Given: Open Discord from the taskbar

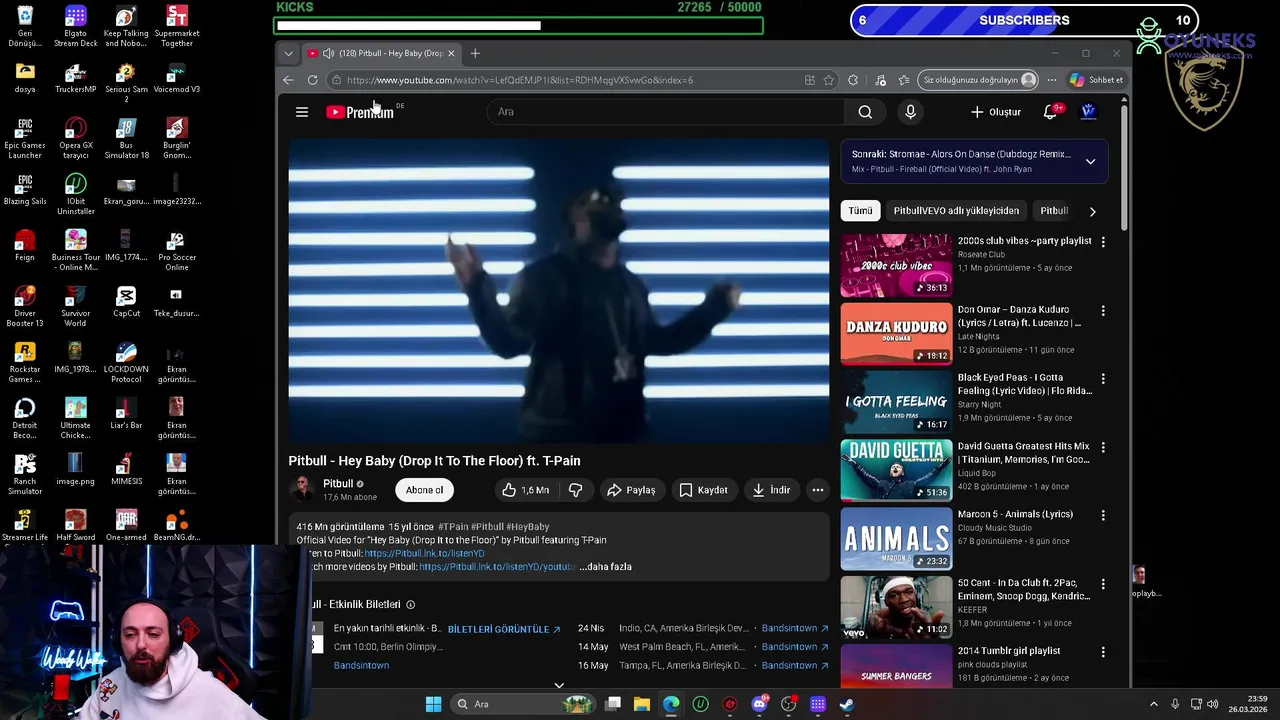Looking at the screenshot, I should [759, 704].
